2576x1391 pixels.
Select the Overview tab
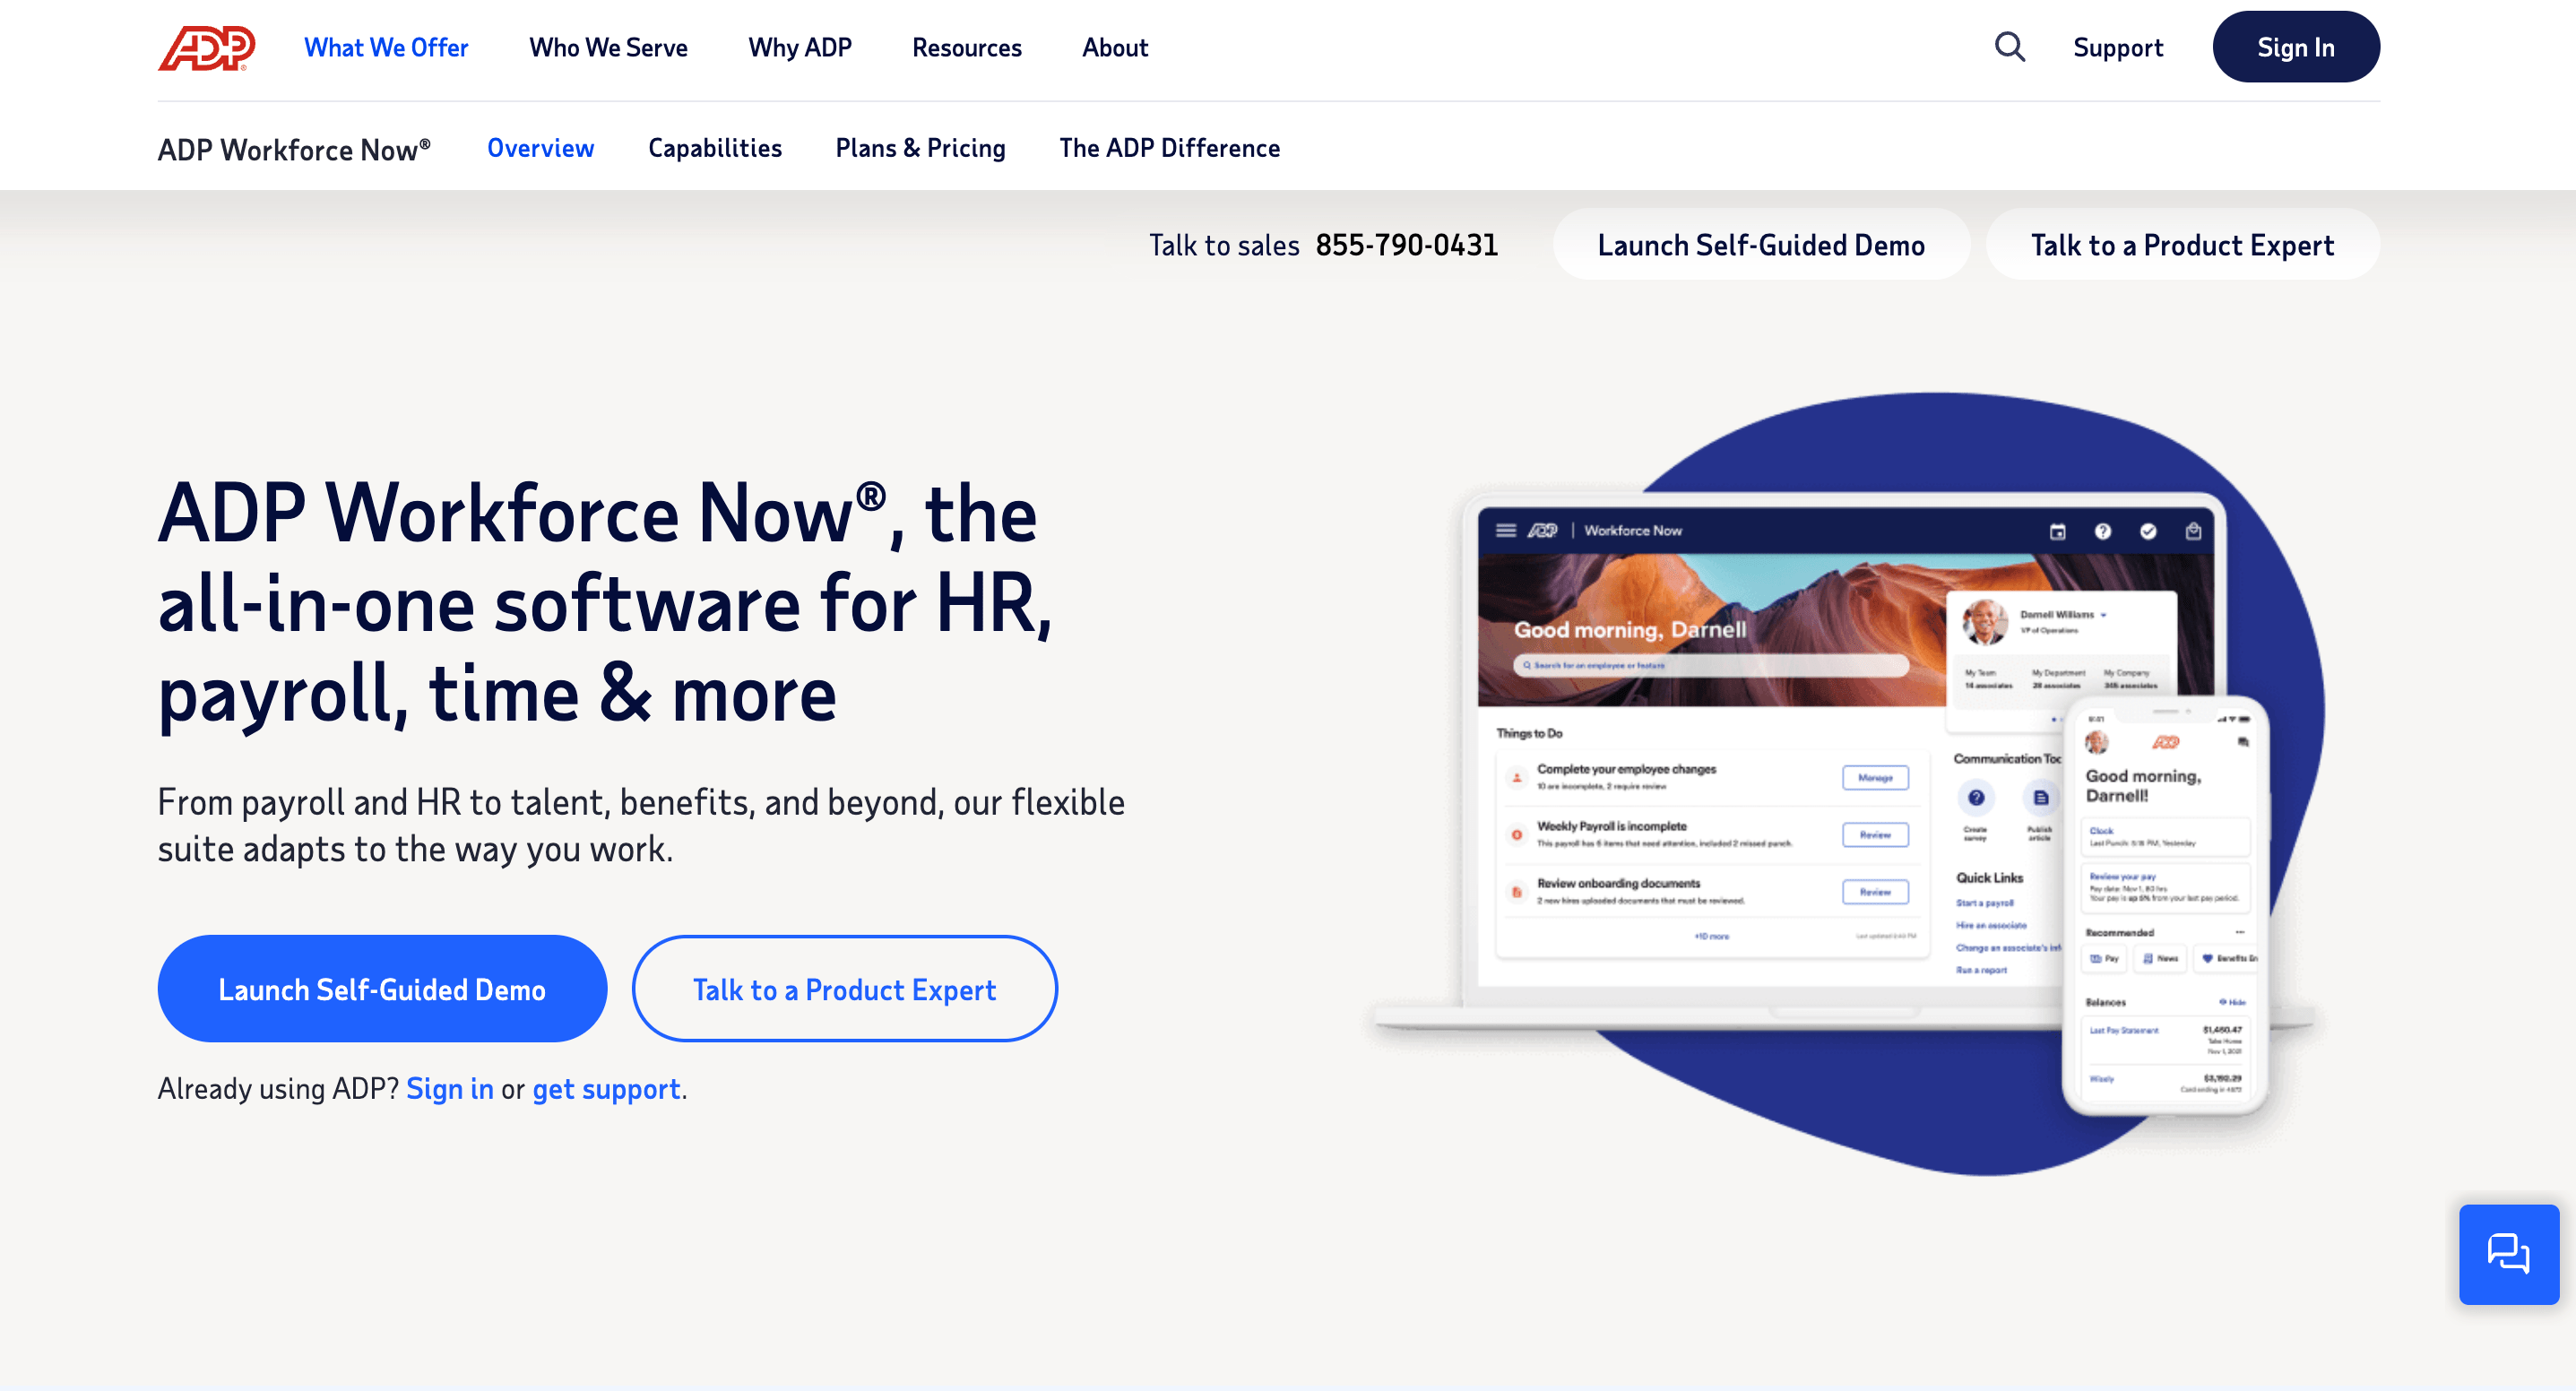540,148
